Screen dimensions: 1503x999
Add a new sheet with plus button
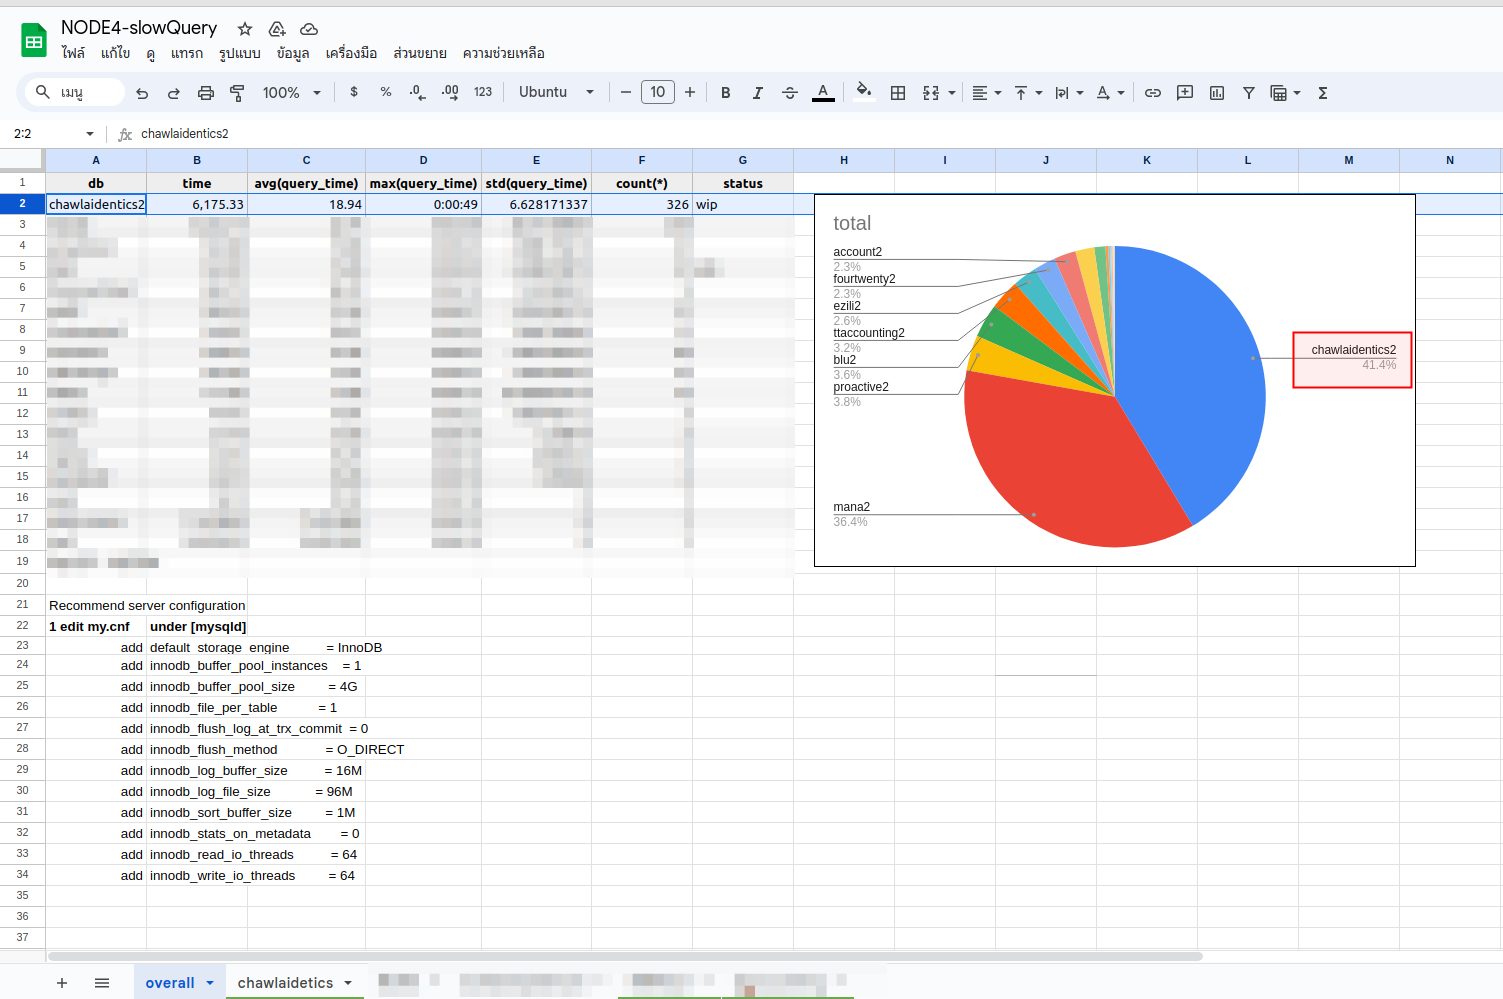pyautogui.click(x=62, y=983)
